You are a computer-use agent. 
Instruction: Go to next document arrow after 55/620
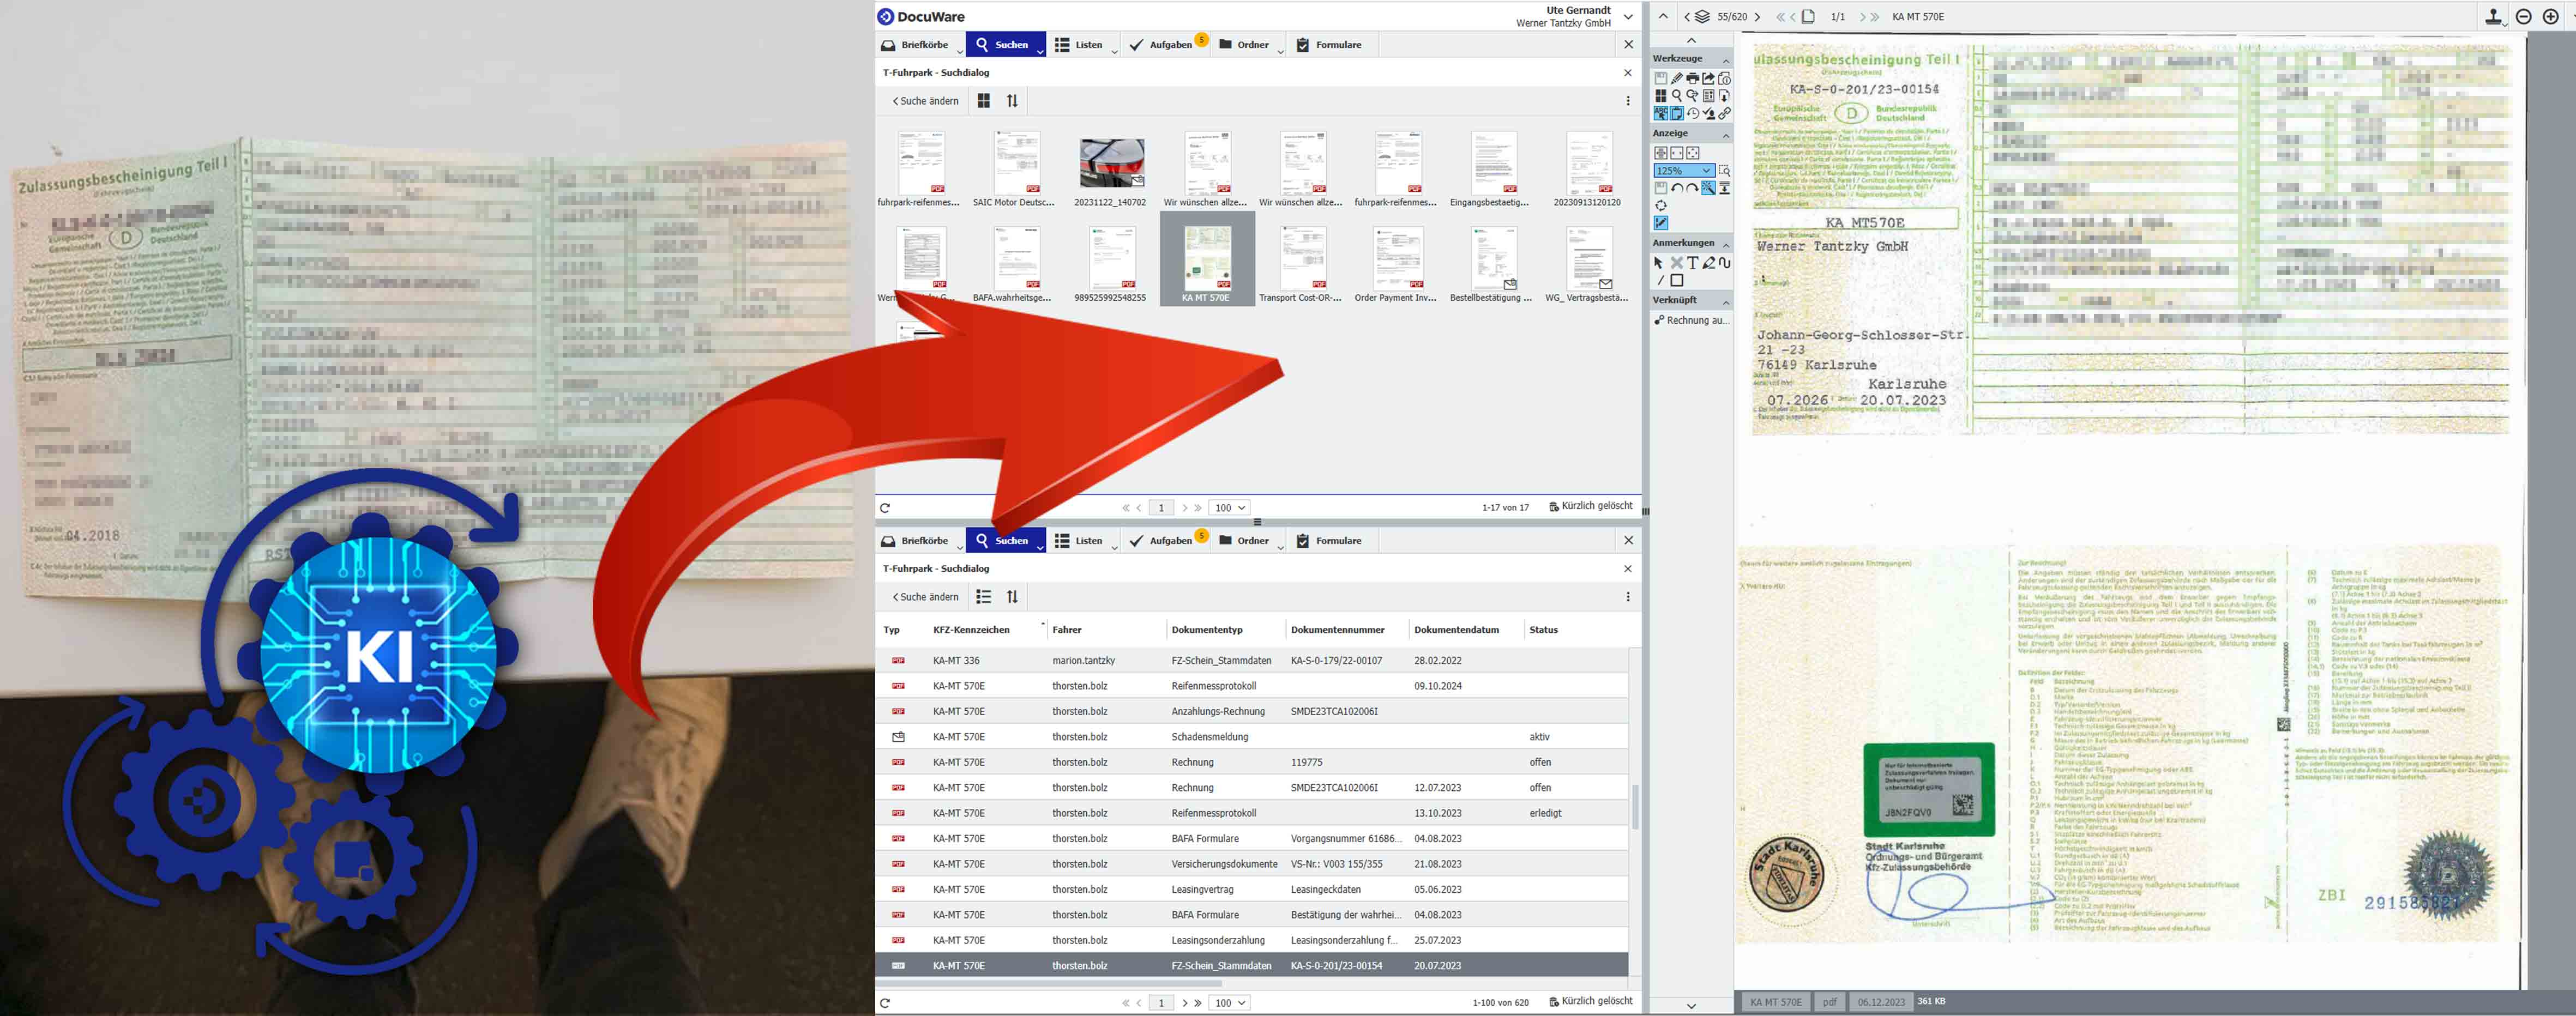coord(1757,17)
